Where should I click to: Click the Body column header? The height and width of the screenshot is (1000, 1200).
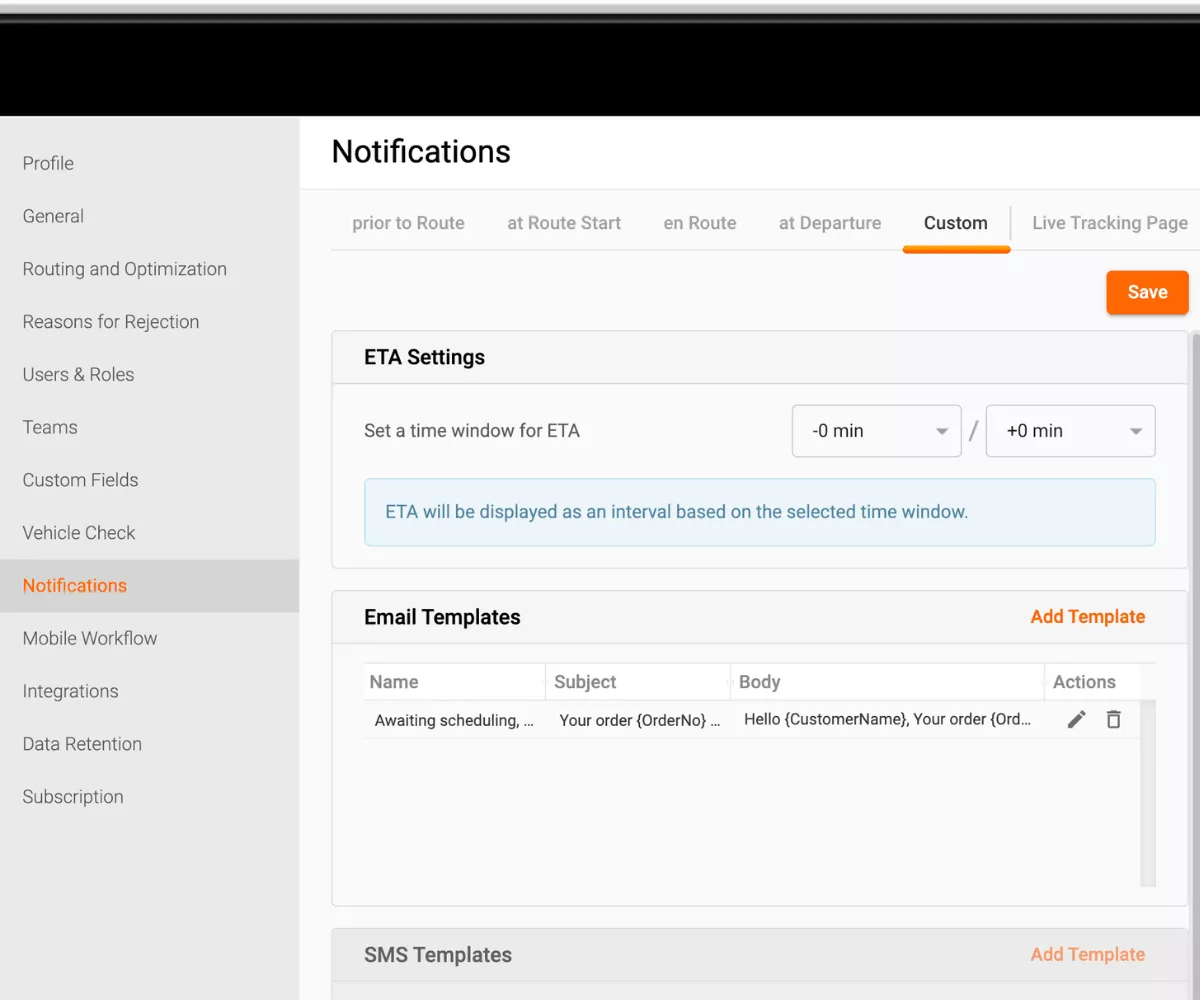click(x=888, y=682)
